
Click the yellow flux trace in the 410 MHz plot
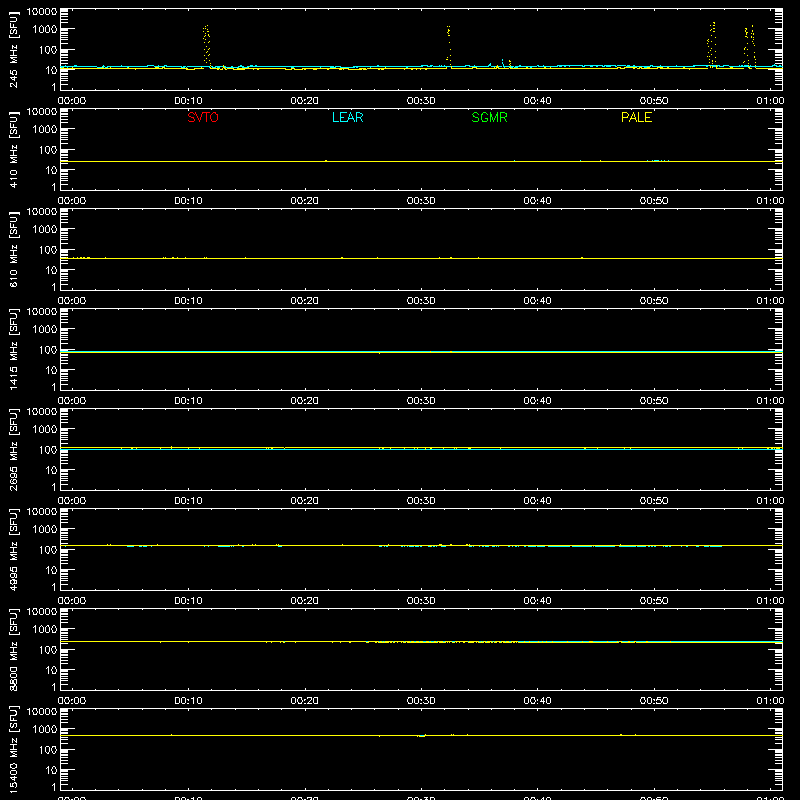[421, 161]
